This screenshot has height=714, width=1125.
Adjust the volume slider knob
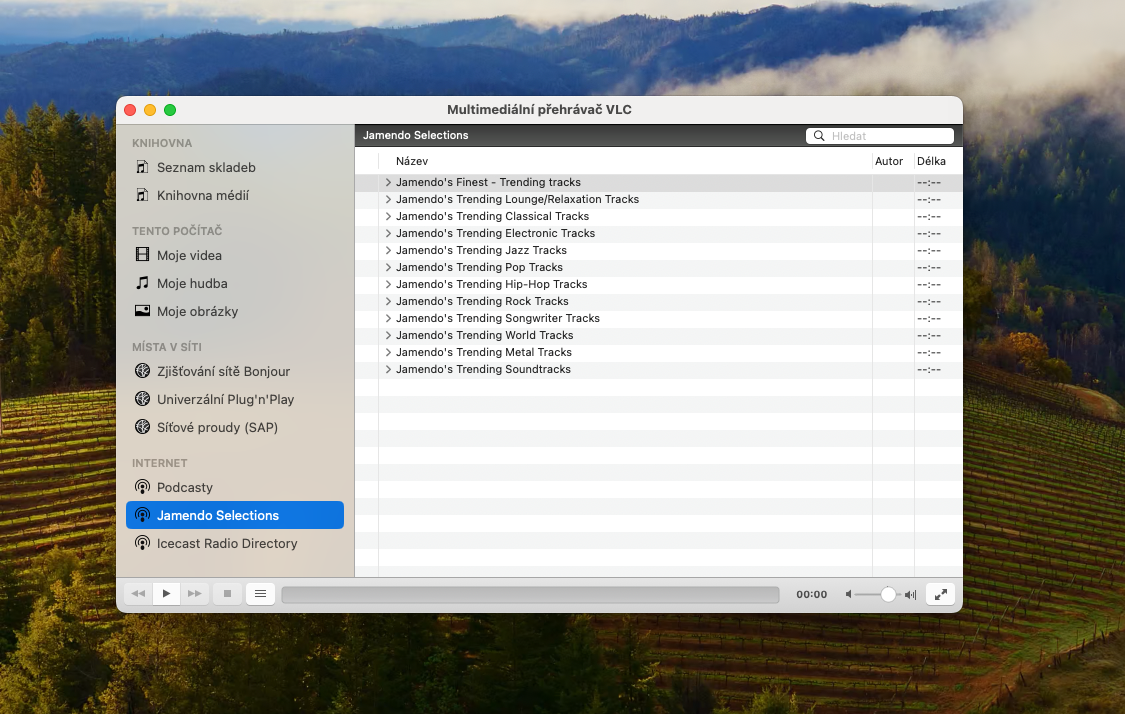point(888,594)
